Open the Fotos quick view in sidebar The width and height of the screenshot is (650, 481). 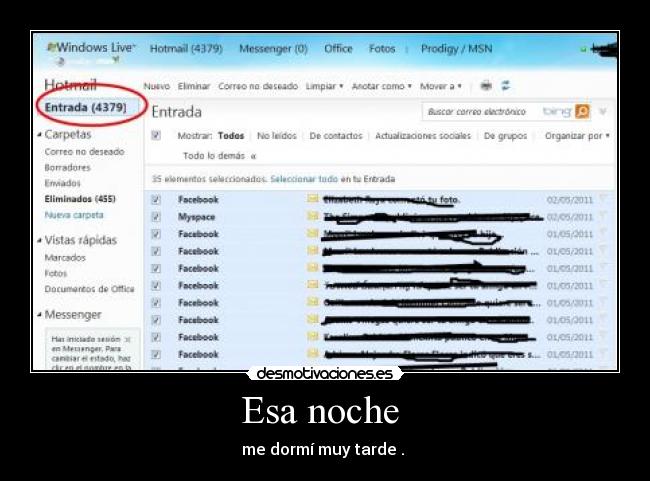56,273
